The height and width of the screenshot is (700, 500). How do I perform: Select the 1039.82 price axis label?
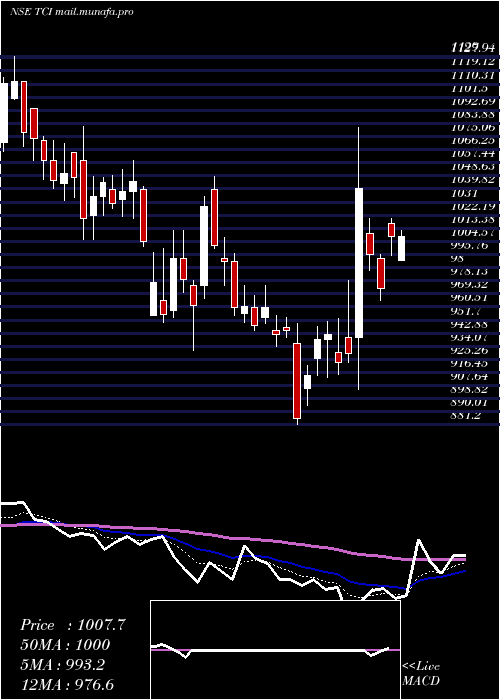(475, 179)
